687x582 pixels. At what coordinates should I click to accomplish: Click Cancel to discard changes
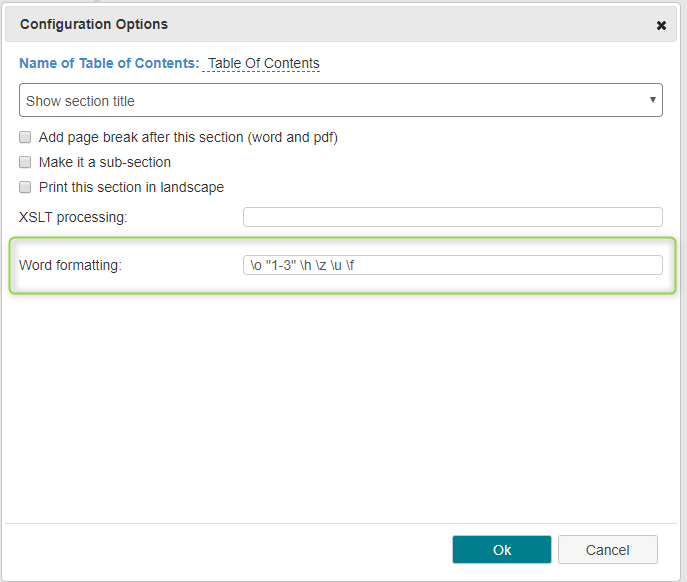coord(608,550)
